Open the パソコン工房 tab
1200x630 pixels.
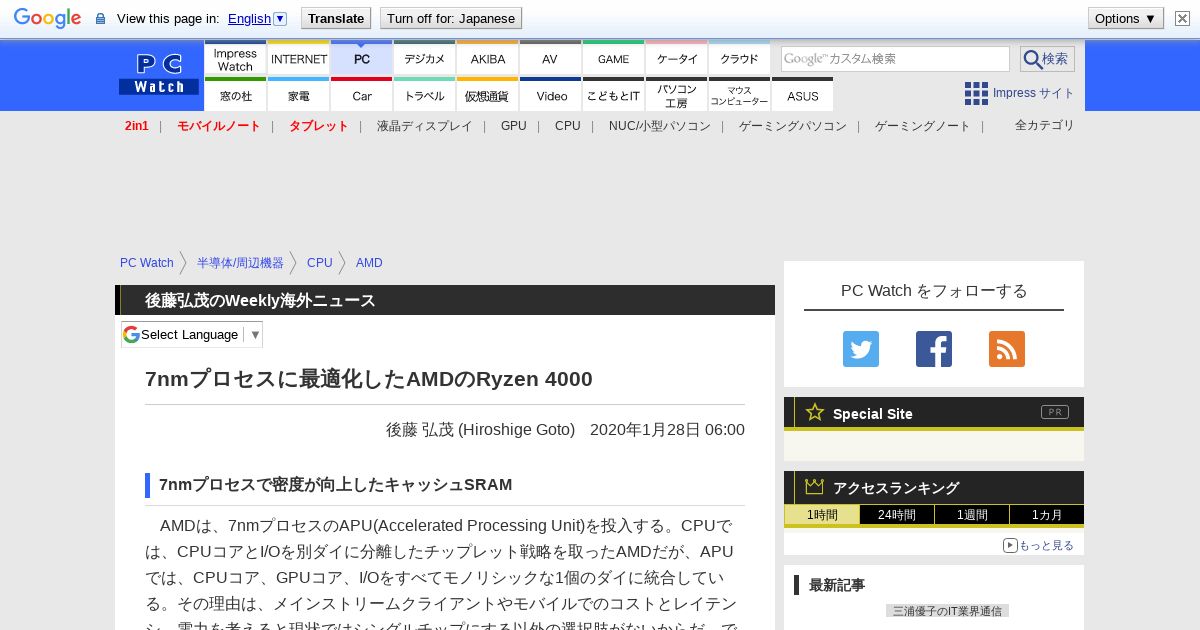[x=677, y=94]
